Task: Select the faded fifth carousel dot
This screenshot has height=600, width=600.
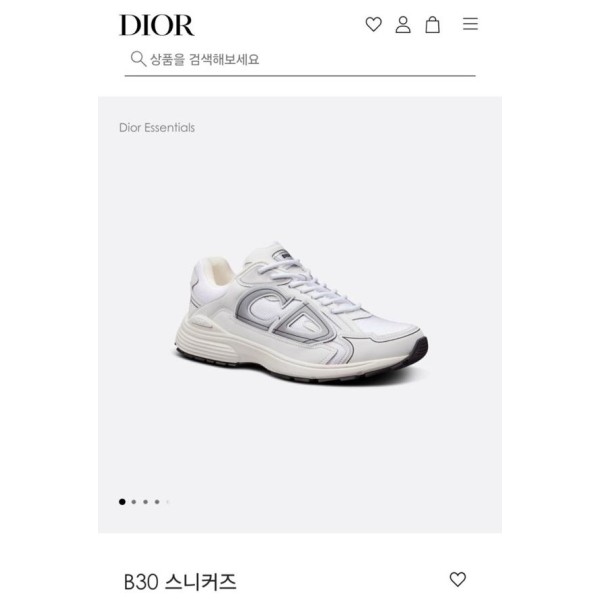Action: click(168, 502)
